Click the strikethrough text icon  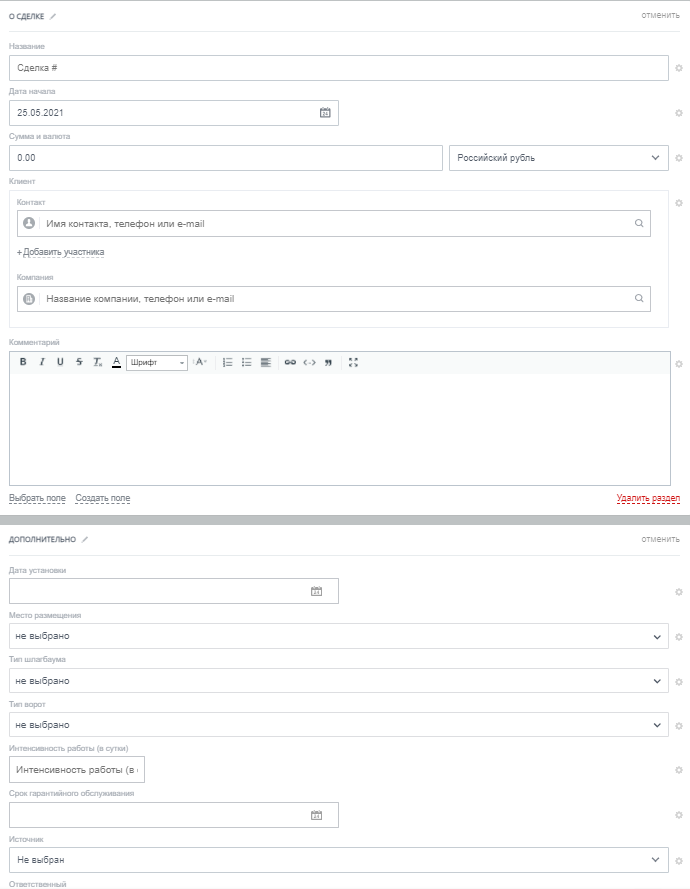(x=79, y=362)
